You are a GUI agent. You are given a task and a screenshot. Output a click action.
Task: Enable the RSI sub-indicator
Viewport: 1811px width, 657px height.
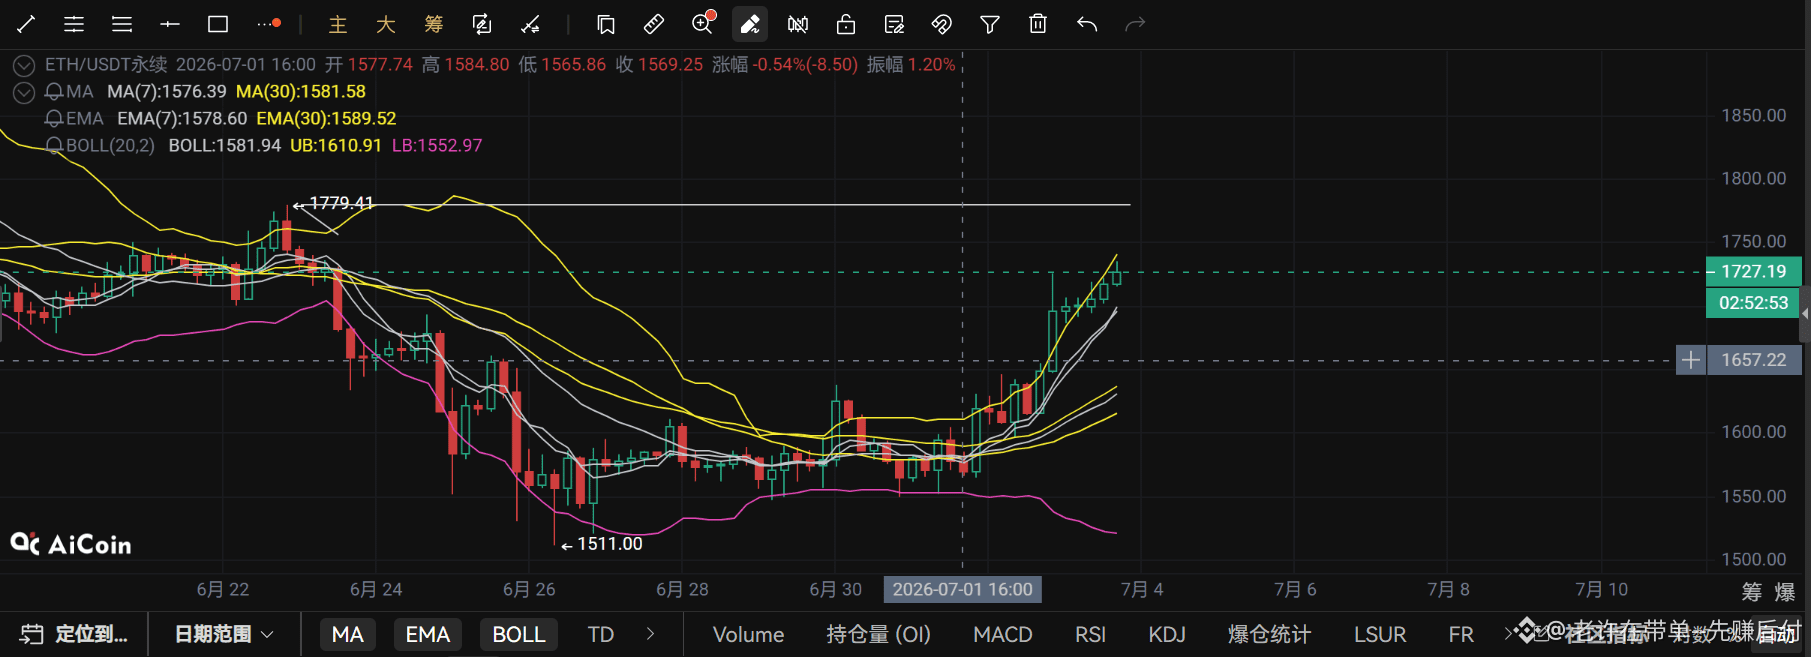1090,634
